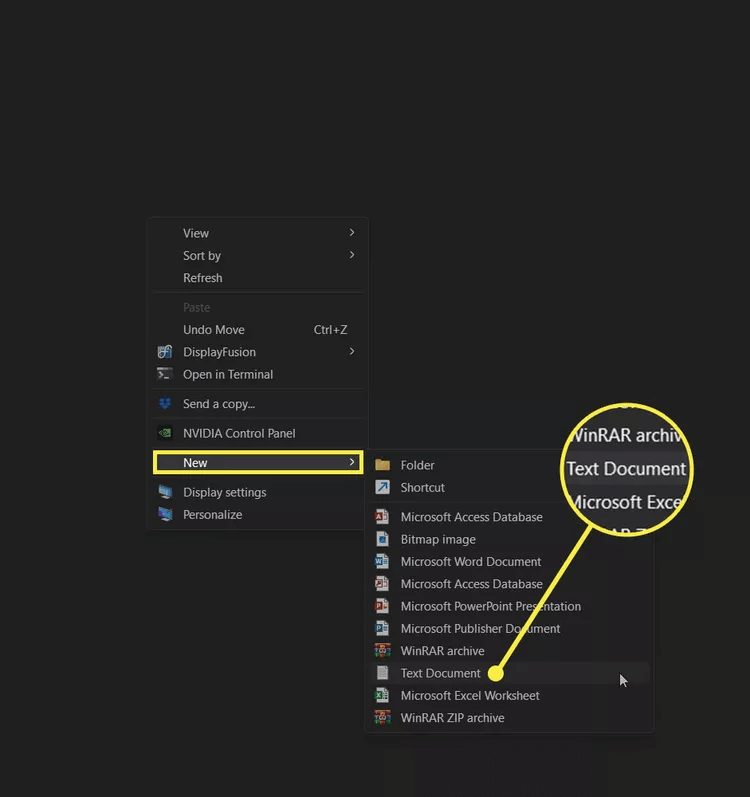Click the Text Document page icon

tap(382, 673)
